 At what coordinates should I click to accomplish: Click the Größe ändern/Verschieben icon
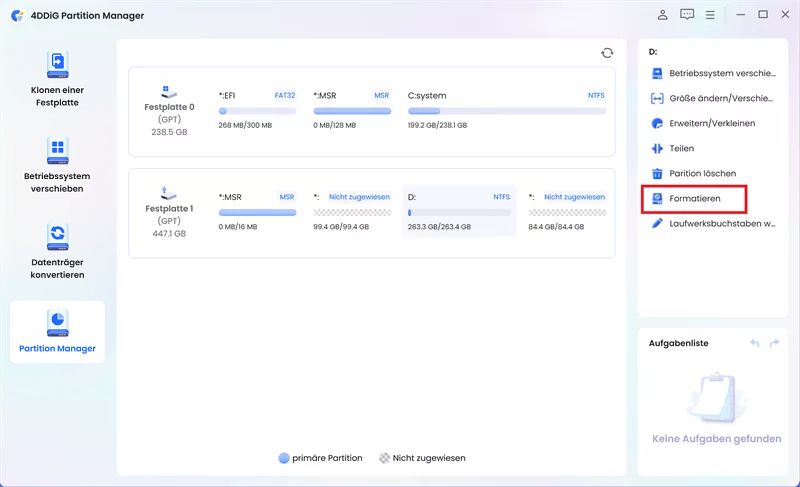point(657,98)
